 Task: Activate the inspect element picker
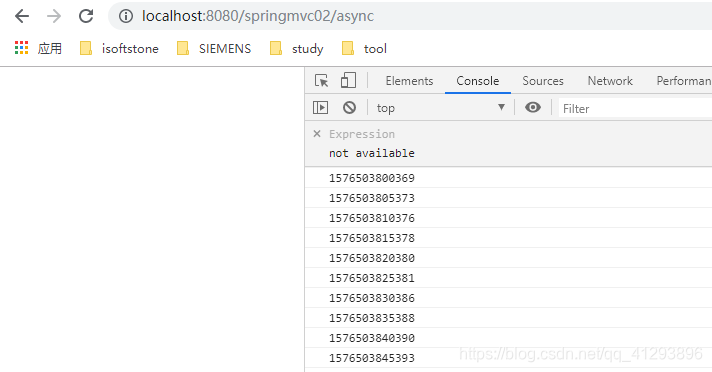[321, 81]
